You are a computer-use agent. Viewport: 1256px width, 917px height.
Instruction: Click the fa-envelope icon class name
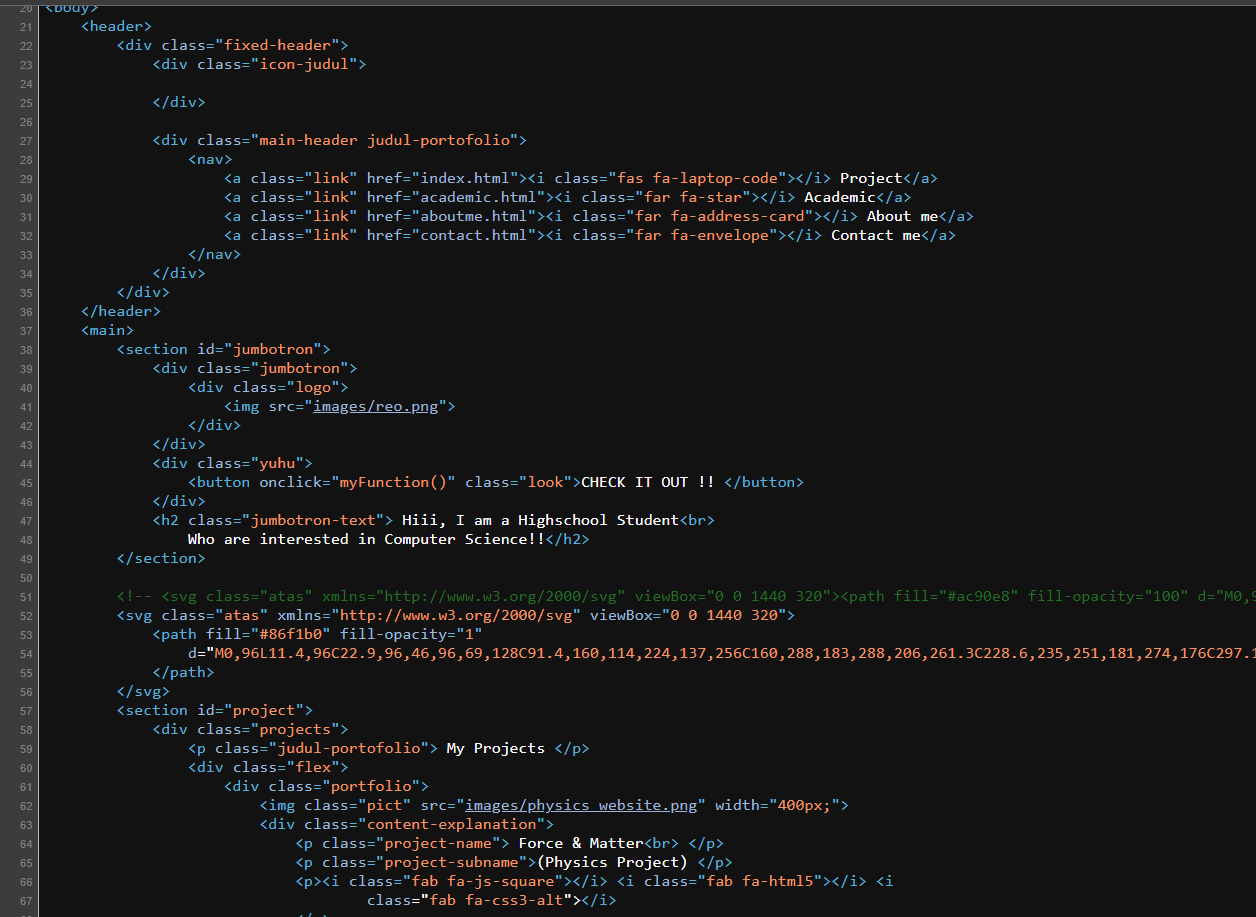coord(722,235)
